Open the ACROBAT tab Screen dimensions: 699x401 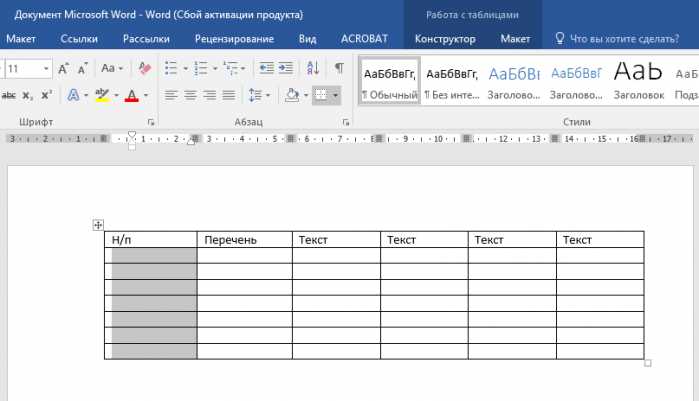tap(364, 39)
